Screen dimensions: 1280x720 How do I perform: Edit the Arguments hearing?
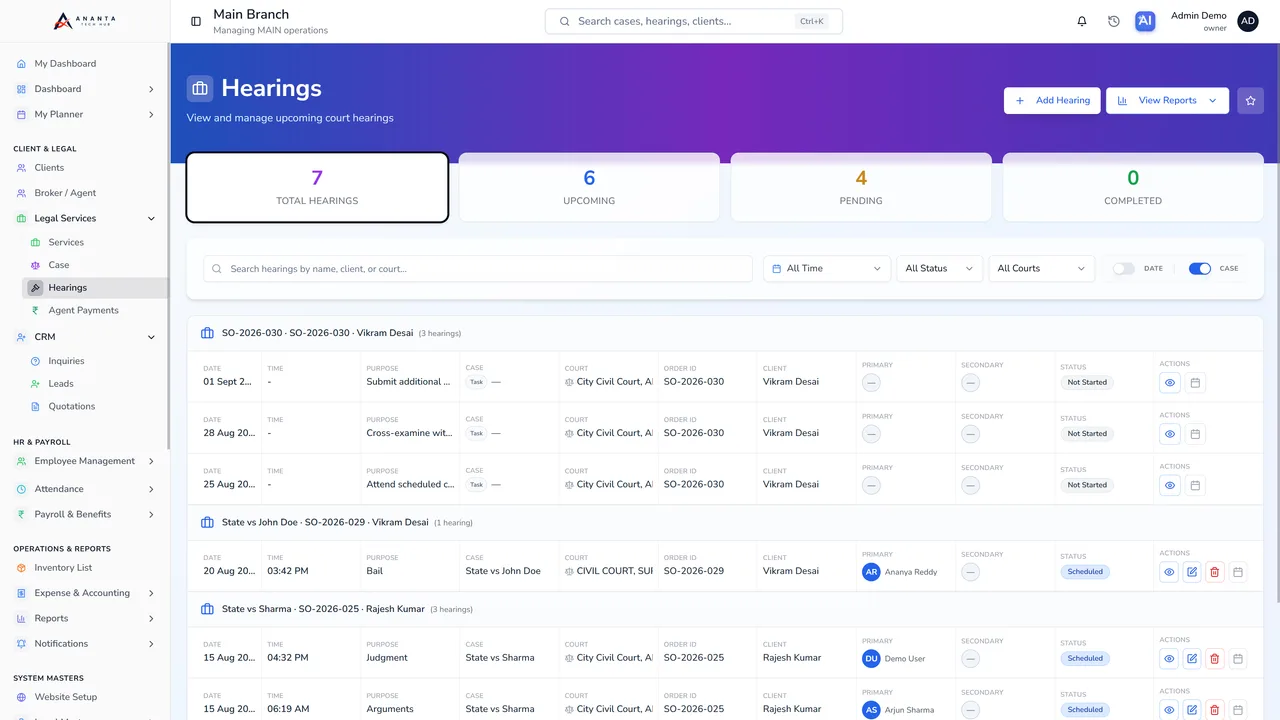1192,710
